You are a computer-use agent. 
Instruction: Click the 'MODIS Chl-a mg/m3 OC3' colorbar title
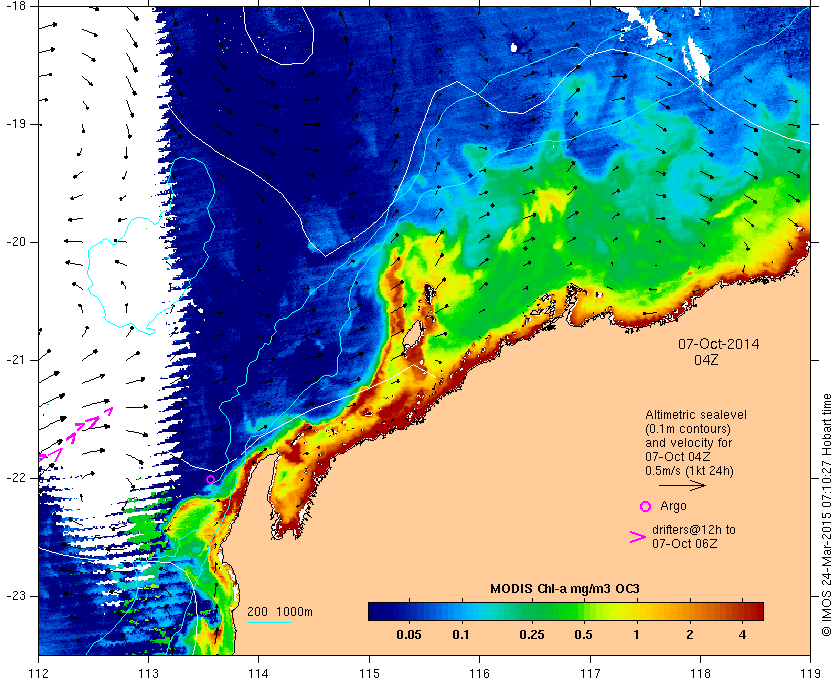click(x=565, y=589)
